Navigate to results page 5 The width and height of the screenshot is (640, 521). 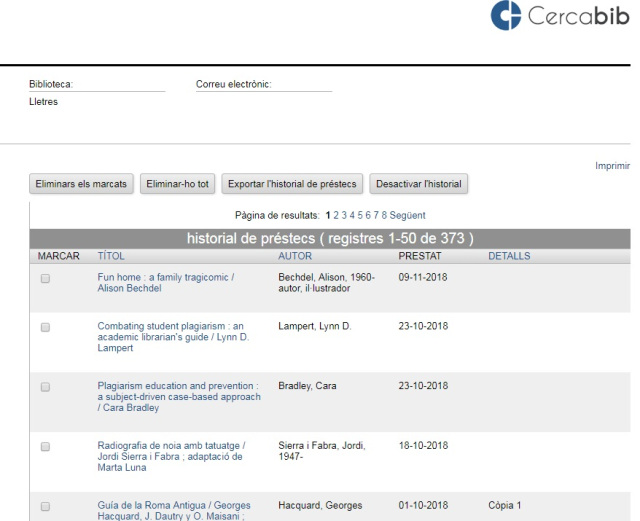(359, 216)
